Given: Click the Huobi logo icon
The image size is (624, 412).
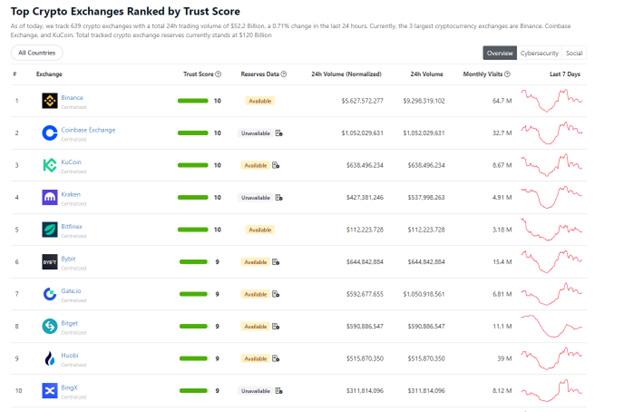Looking at the screenshot, I should 50,359.
